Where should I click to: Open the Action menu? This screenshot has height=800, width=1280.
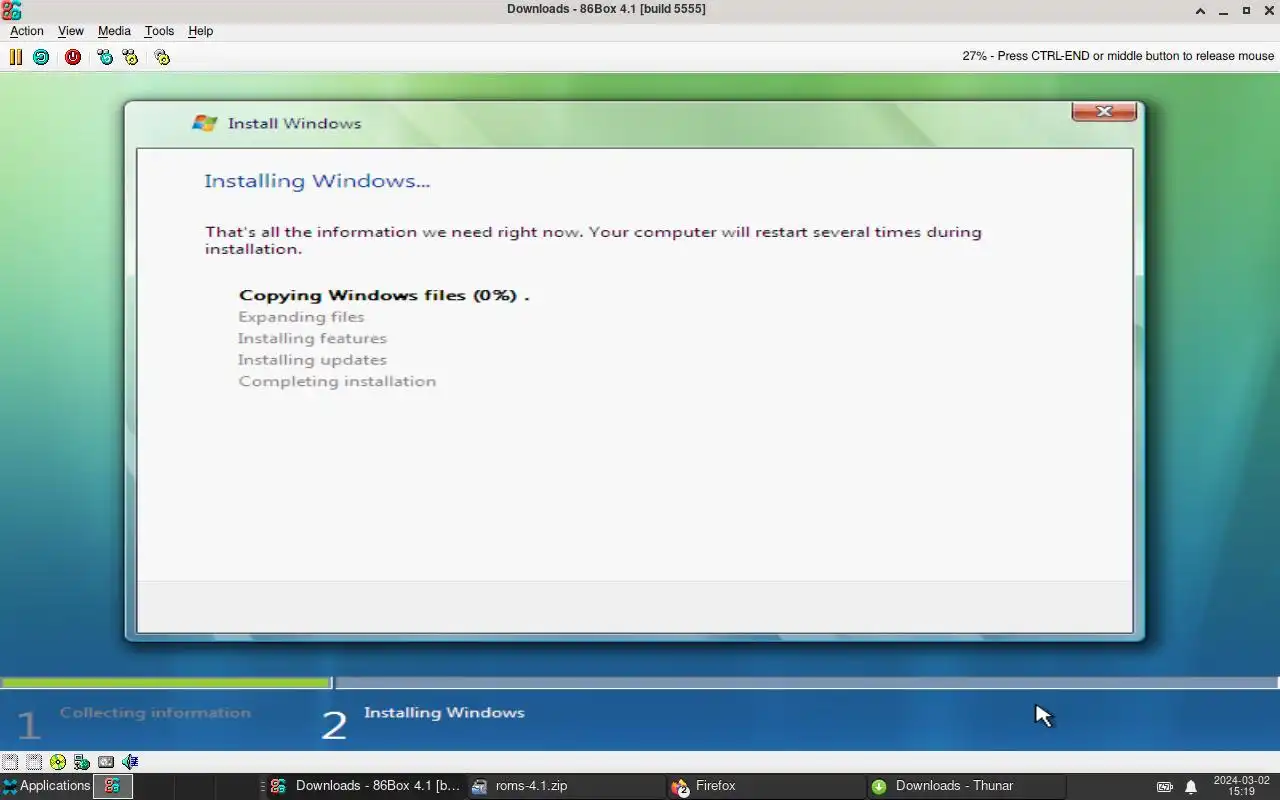click(x=27, y=31)
